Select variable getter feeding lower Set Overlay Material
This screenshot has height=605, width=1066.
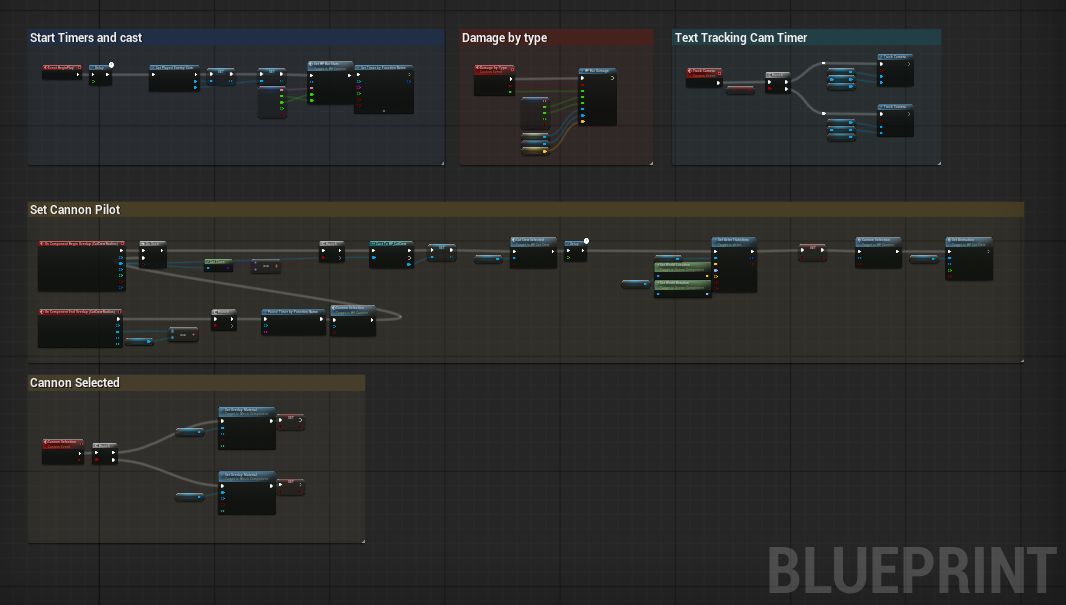coord(190,497)
